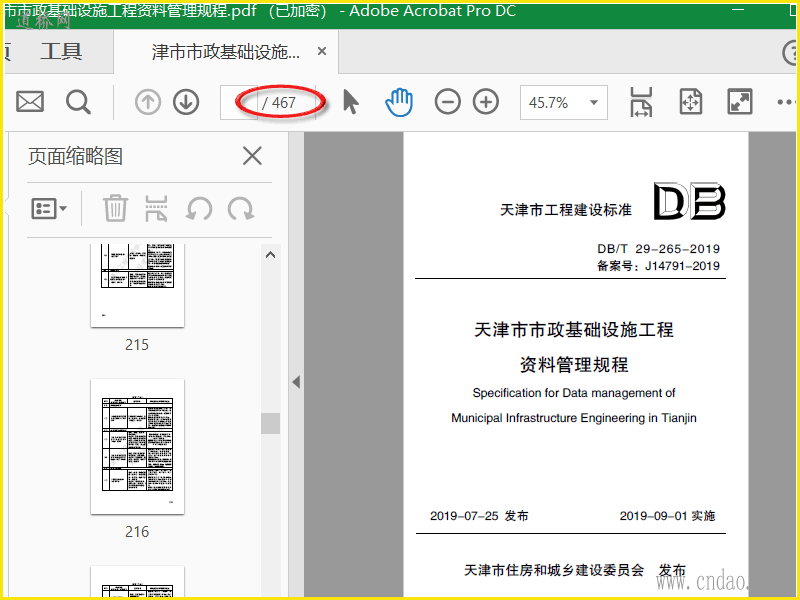
Task: Click the 216 page label
Action: pyautogui.click(x=137, y=532)
